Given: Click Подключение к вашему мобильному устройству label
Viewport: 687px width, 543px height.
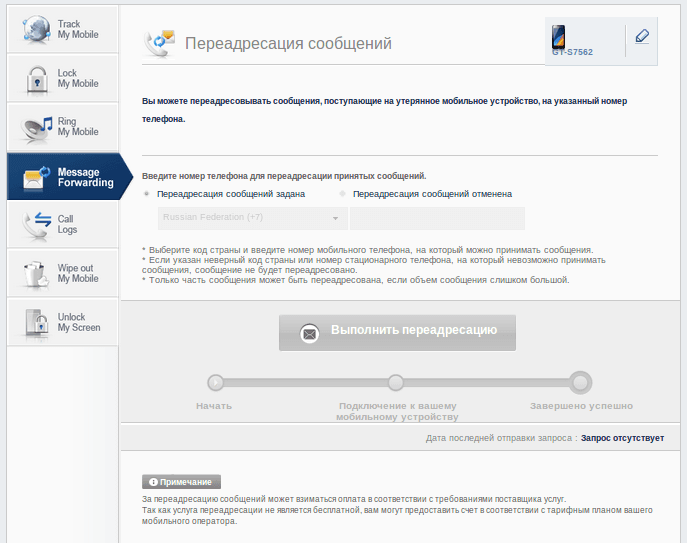Looking at the screenshot, I should 397,412.
